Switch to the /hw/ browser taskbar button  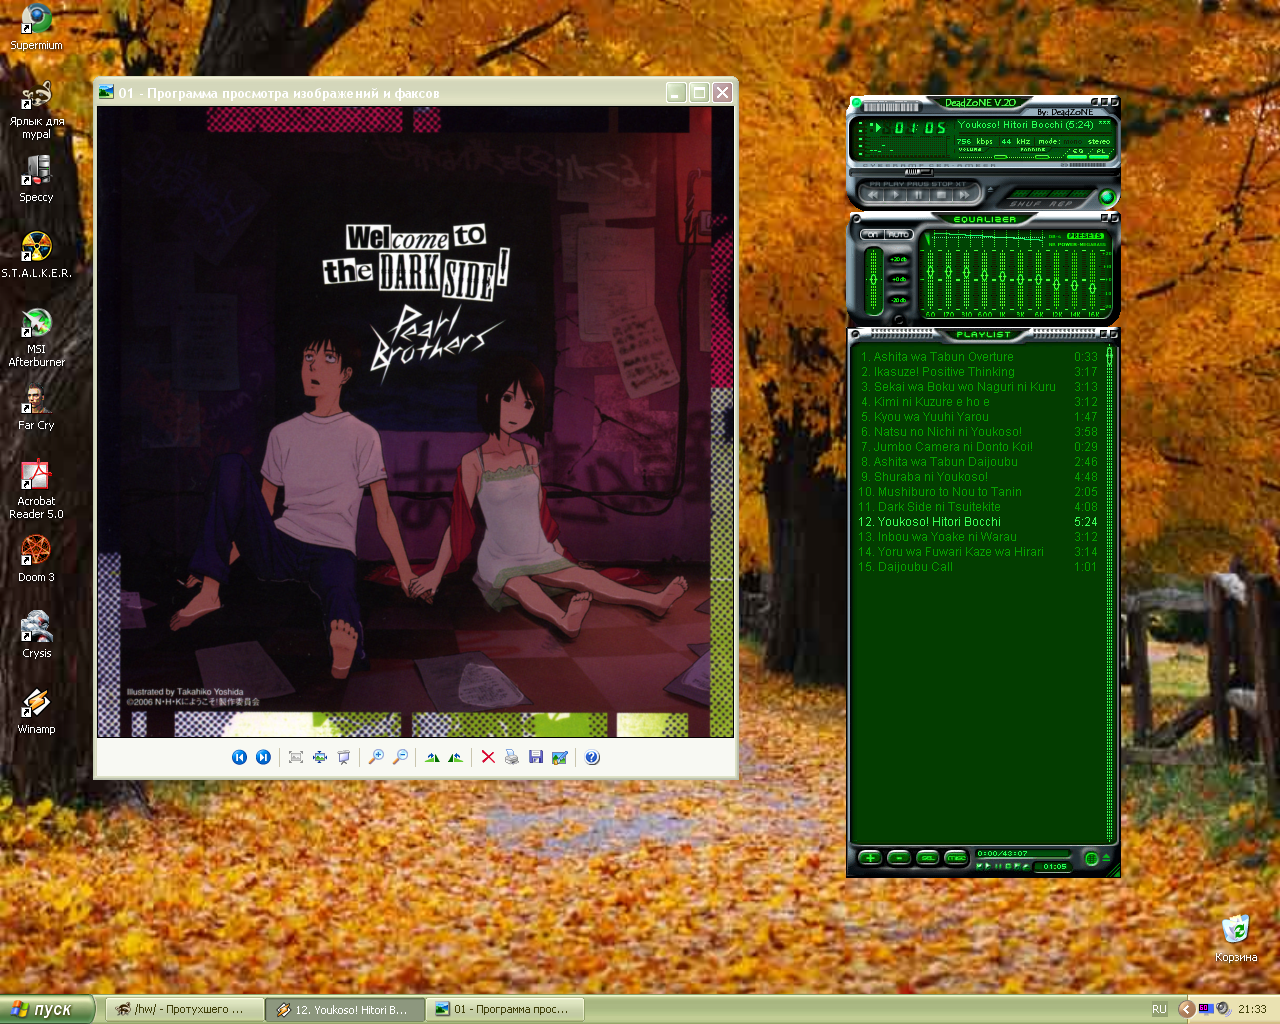184,1010
